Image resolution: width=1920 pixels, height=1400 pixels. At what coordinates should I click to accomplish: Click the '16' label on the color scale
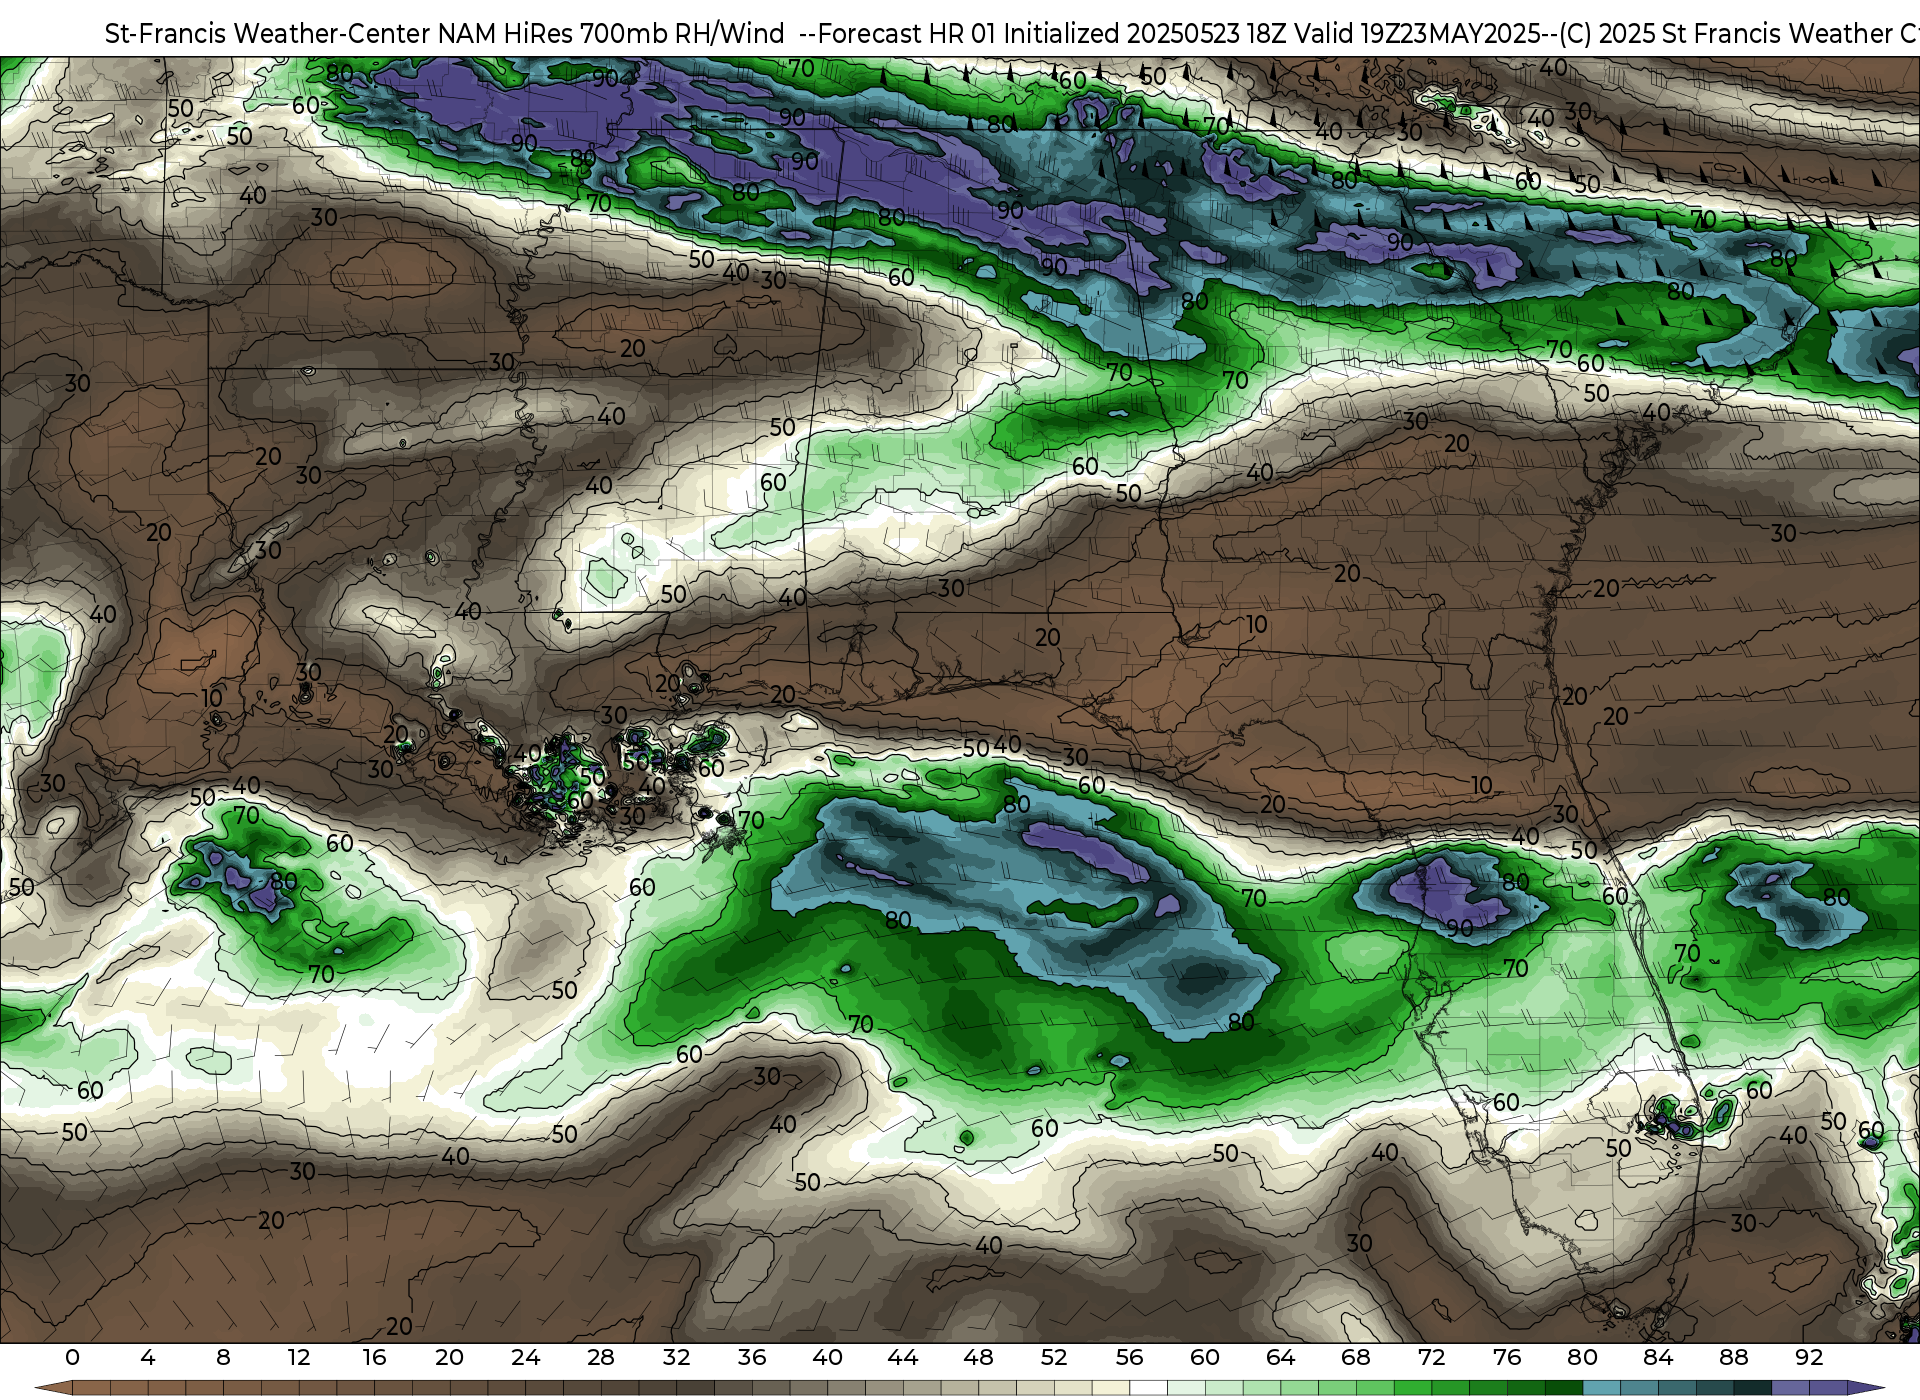tap(374, 1357)
